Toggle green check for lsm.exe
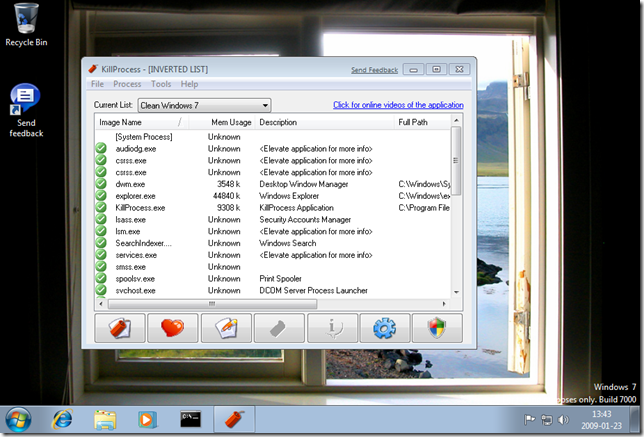The width and height of the screenshot is (644, 437). tap(101, 231)
